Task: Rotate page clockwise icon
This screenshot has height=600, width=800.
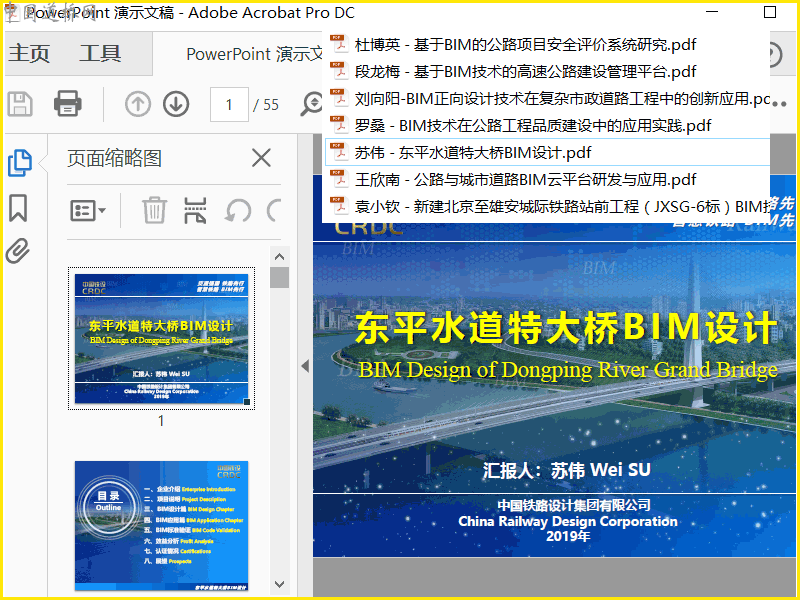Action: click(274, 210)
